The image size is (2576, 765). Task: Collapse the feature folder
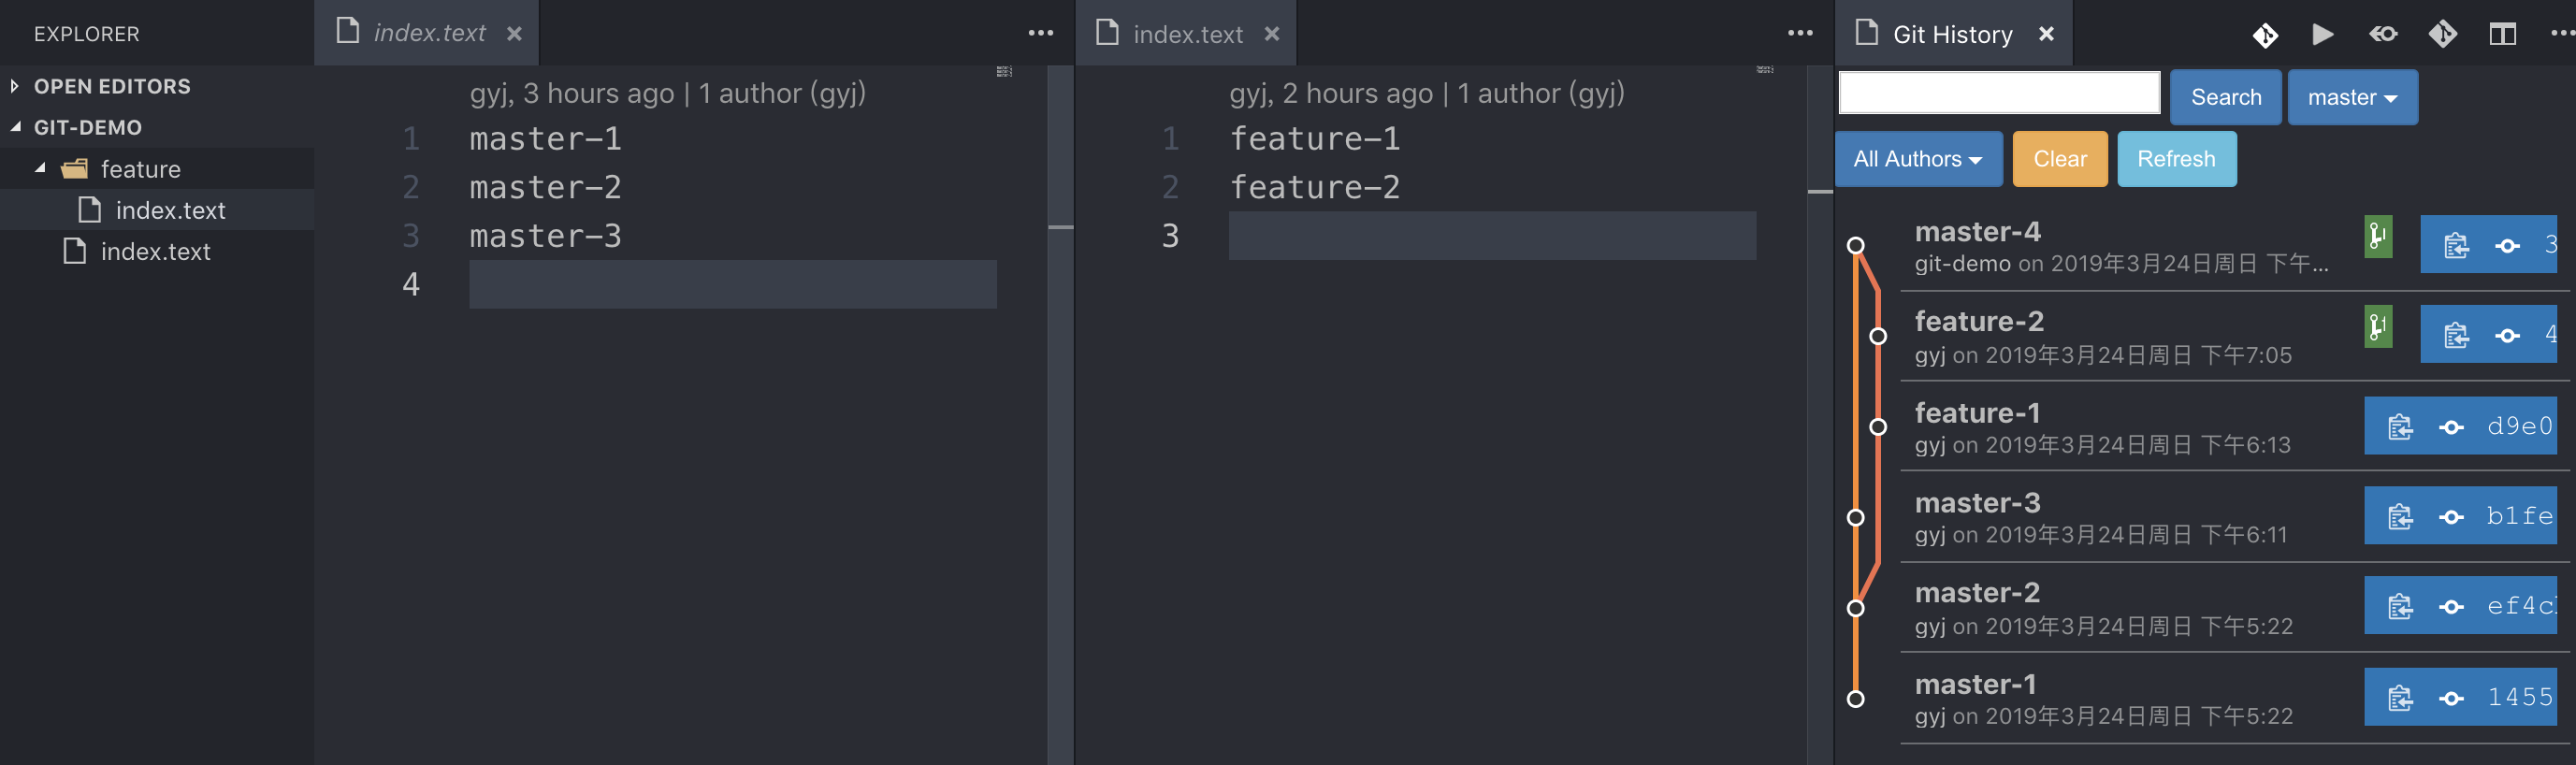[x=41, y=169]
